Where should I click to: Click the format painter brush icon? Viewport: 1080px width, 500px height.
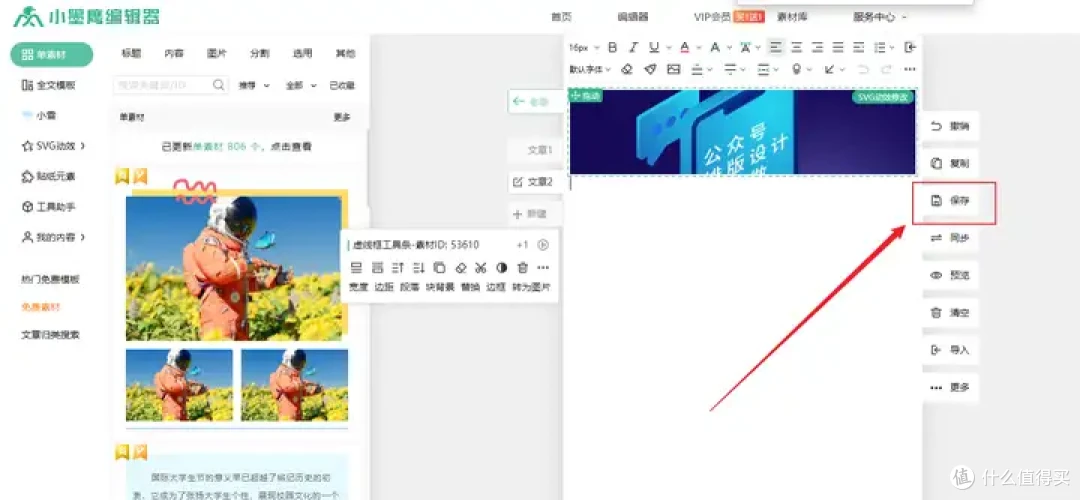click(x=650, y=69)
